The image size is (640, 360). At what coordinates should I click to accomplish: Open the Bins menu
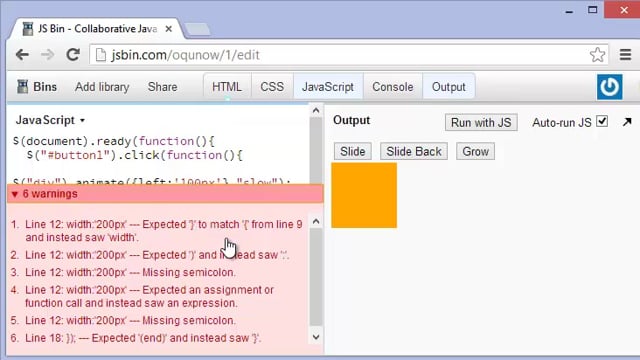click(x=37, y=87)
